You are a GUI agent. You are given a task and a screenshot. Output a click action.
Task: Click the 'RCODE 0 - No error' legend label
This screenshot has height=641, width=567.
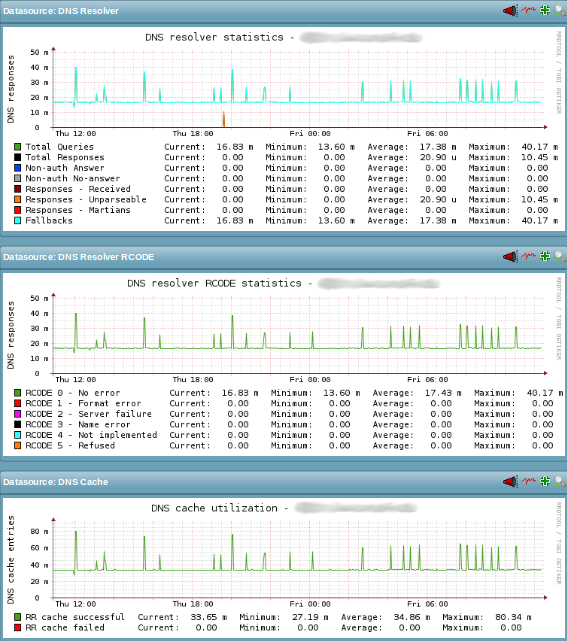pyautogui.click(x=73, y=393)
